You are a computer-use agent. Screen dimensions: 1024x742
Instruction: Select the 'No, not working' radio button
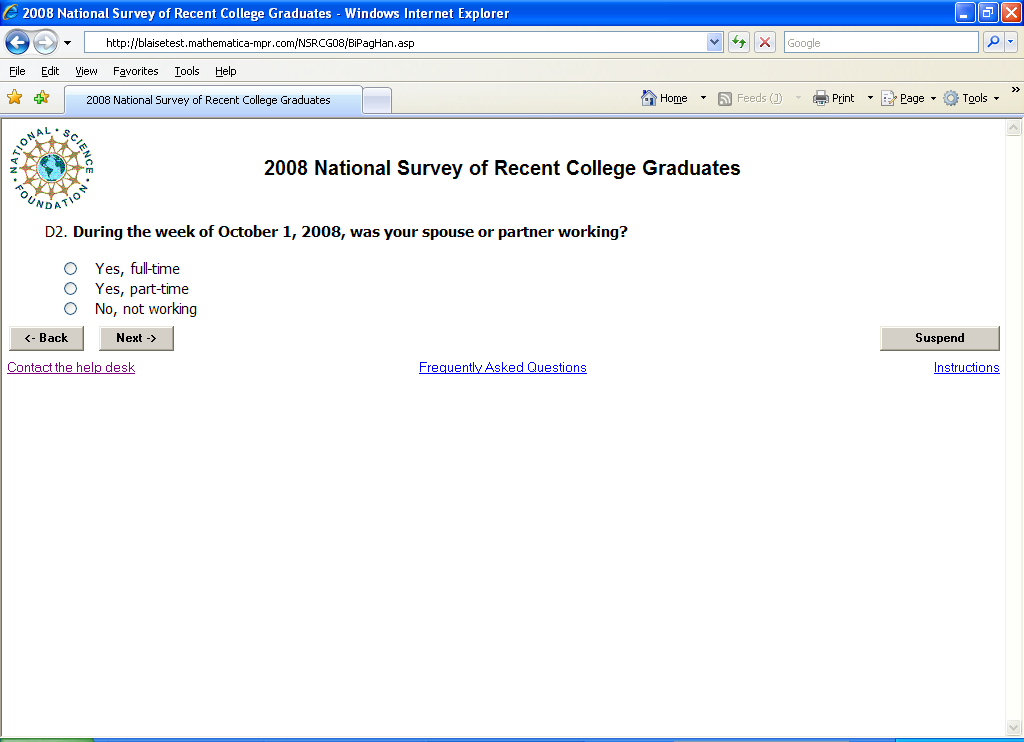point(71,309)
